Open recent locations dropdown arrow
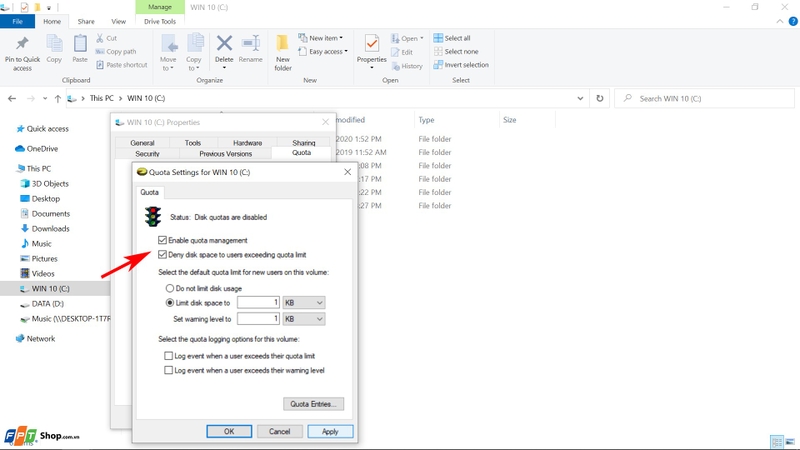 point(45,98)
